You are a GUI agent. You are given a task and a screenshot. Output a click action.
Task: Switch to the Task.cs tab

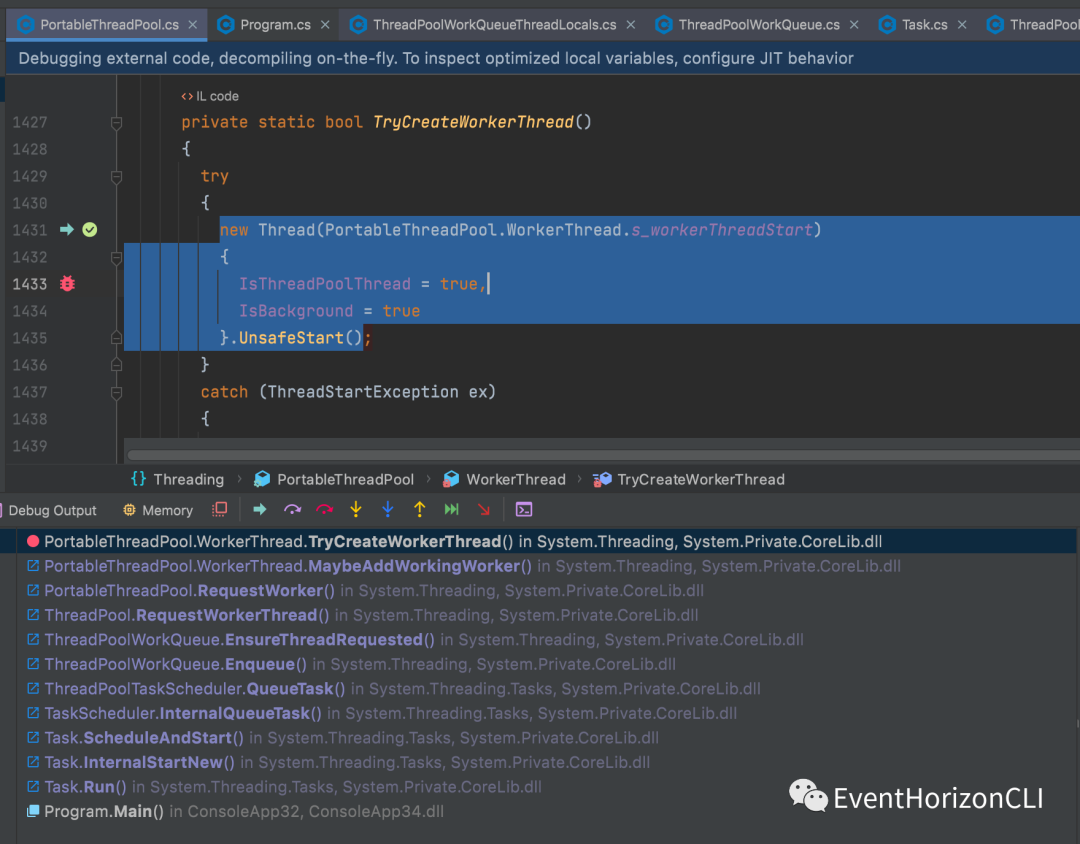[924, 25]
